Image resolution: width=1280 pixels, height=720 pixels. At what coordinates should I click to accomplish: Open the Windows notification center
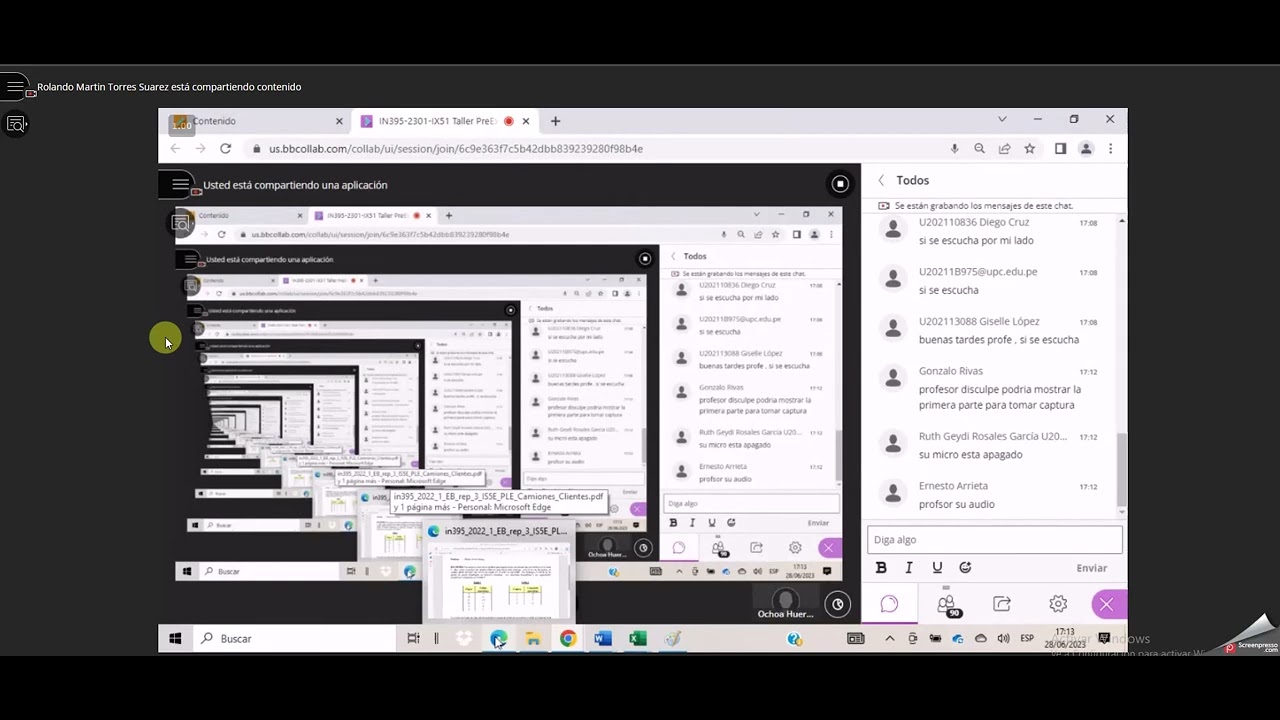pyautogui.click(x=1104, y=638)
